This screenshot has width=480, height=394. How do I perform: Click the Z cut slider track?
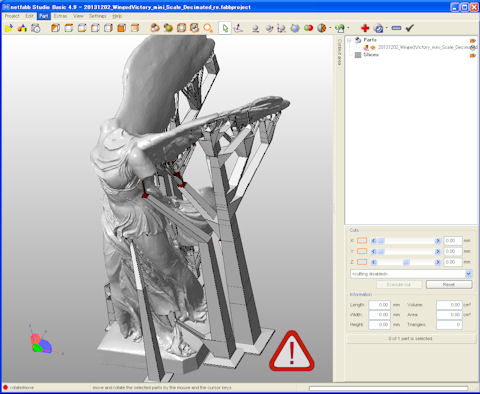[x=406, y=262]
